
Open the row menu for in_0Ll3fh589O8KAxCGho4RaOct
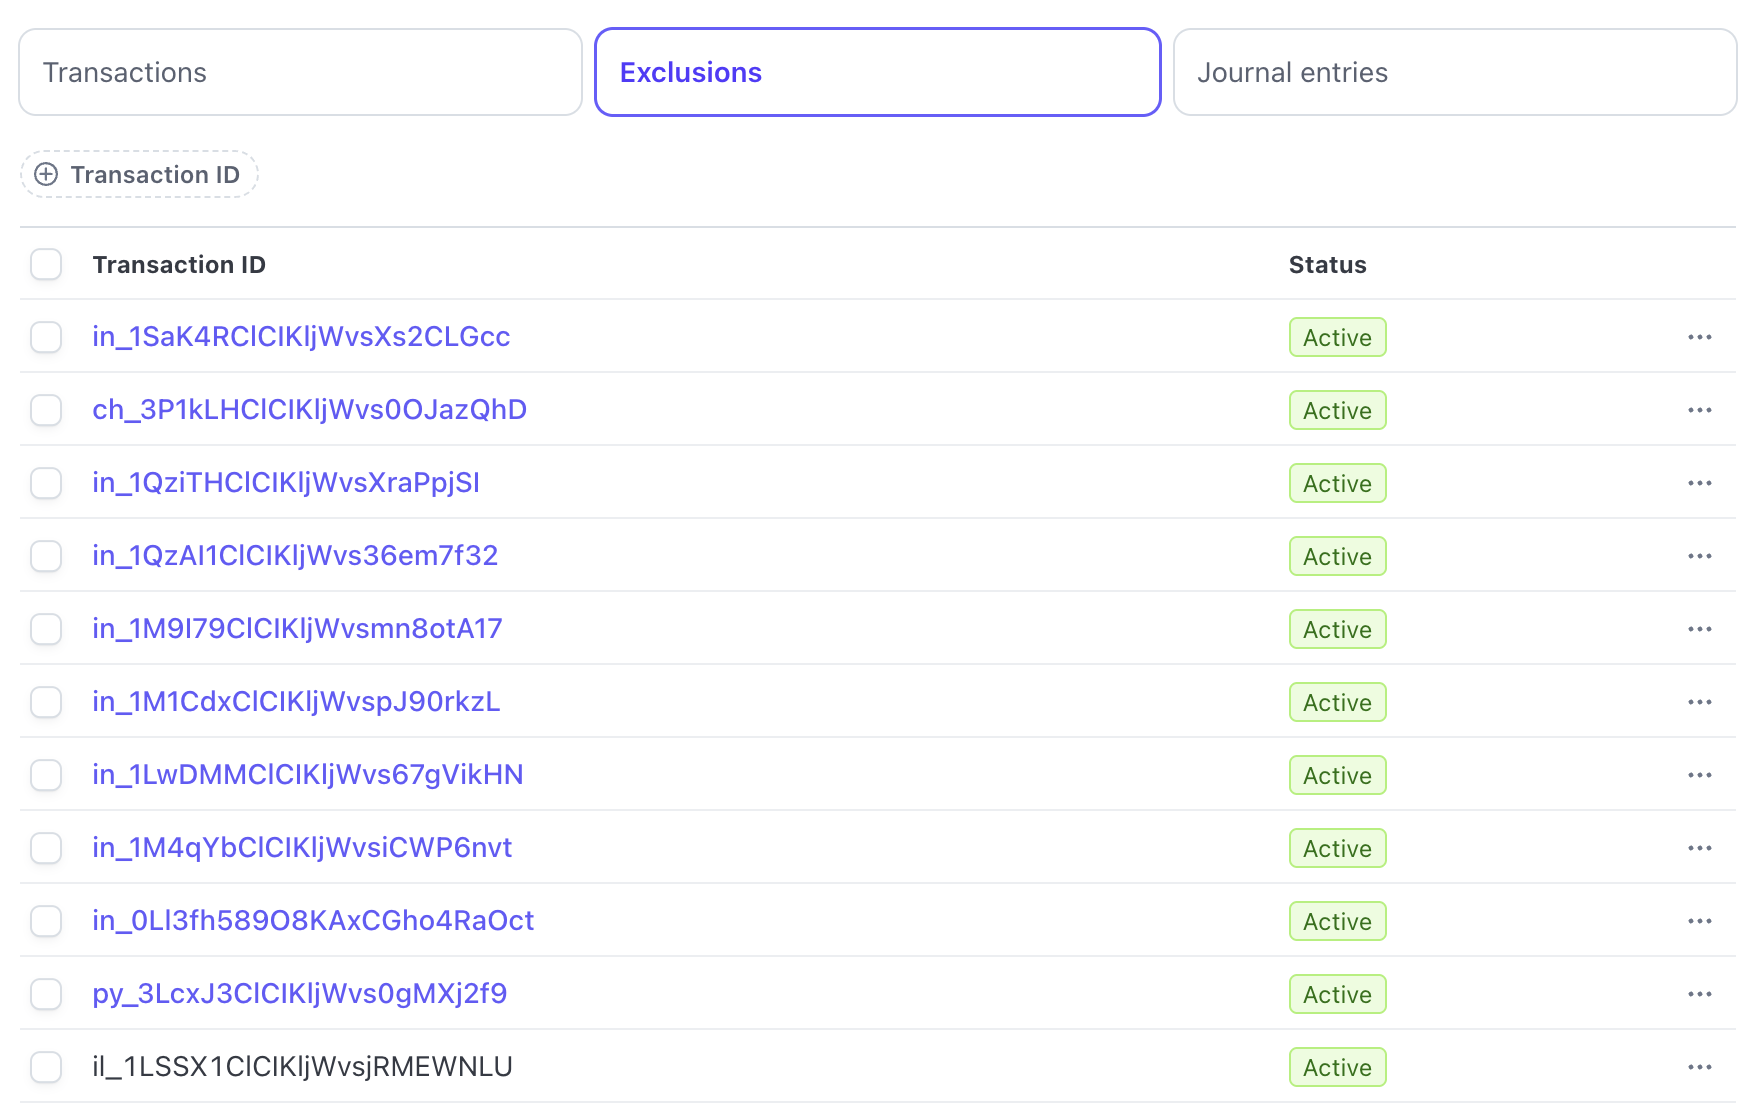[1700, 921]
